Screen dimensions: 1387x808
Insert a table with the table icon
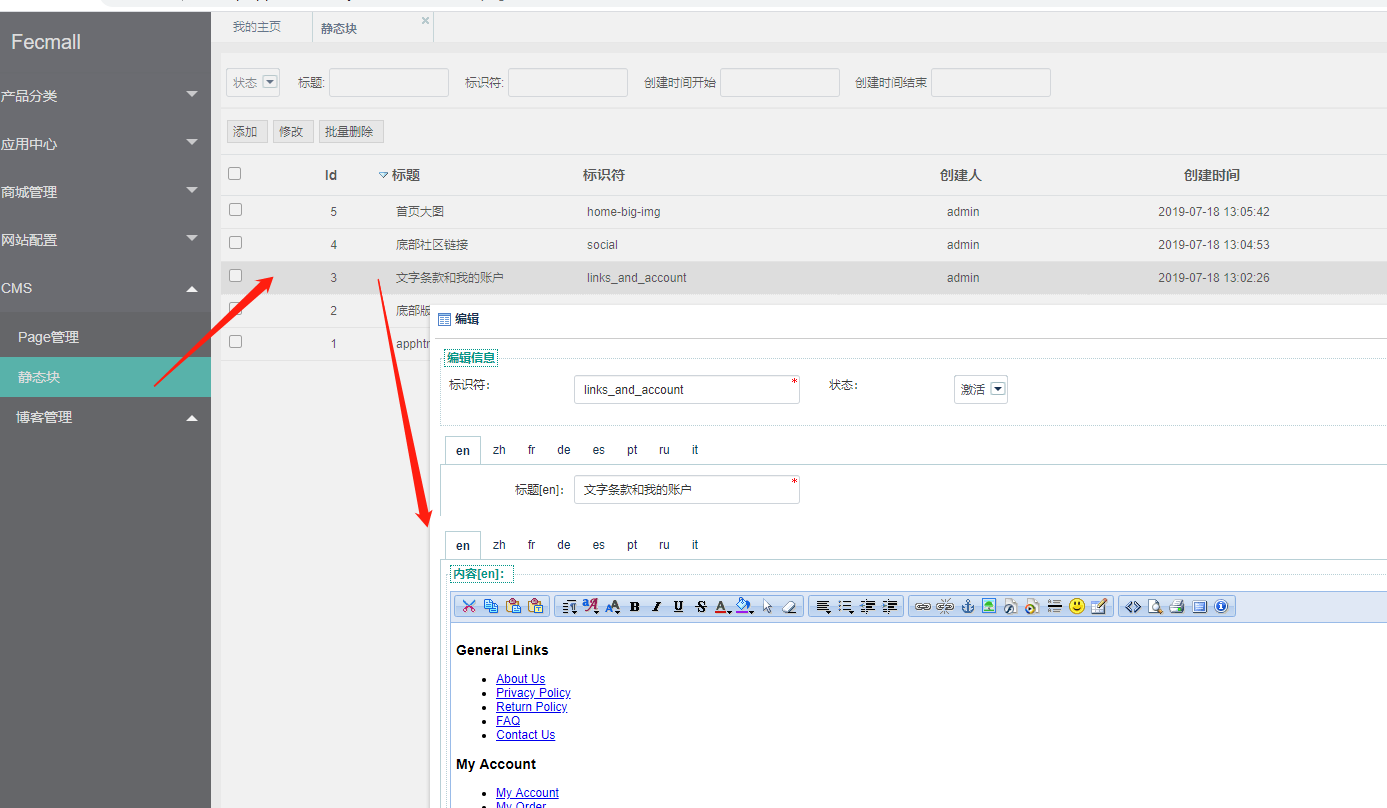coord(1099,606)
